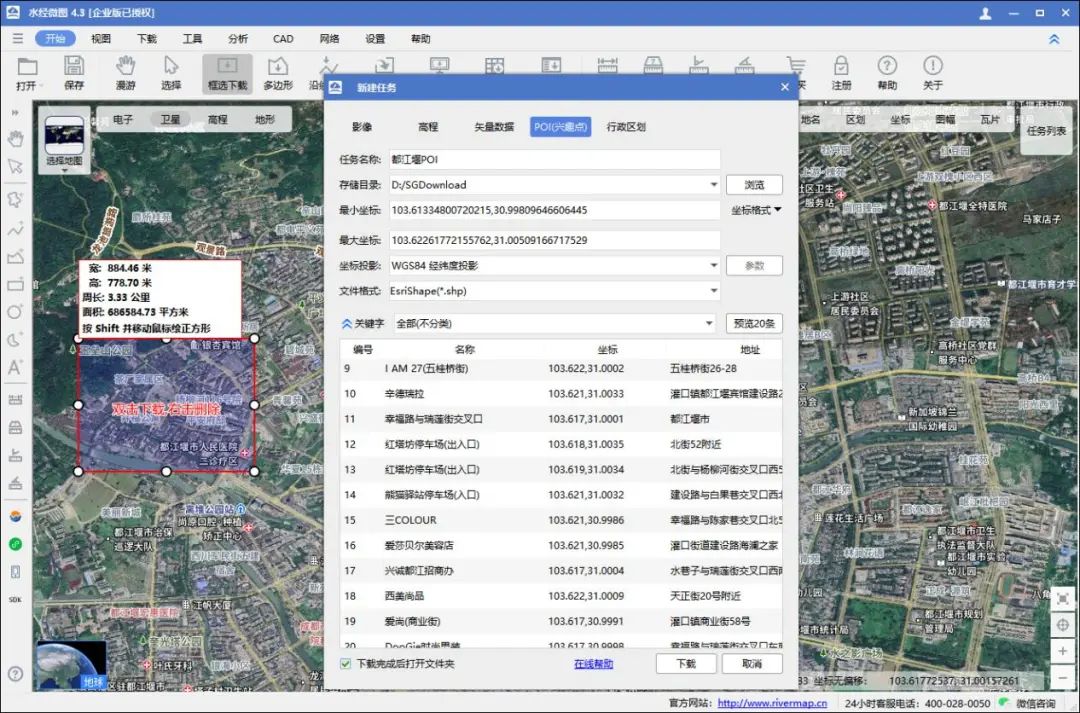Click the 打开 (Open) folder icon

28,67
